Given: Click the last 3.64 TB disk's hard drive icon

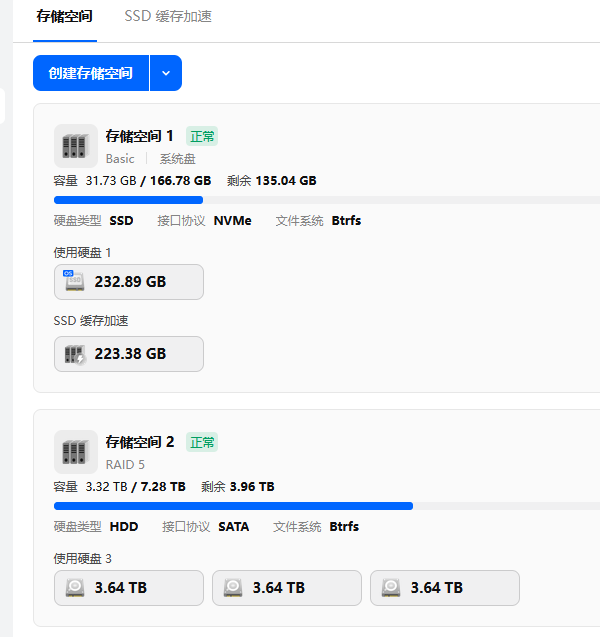Looking at the screenshot, I should (x=391, y=588).
